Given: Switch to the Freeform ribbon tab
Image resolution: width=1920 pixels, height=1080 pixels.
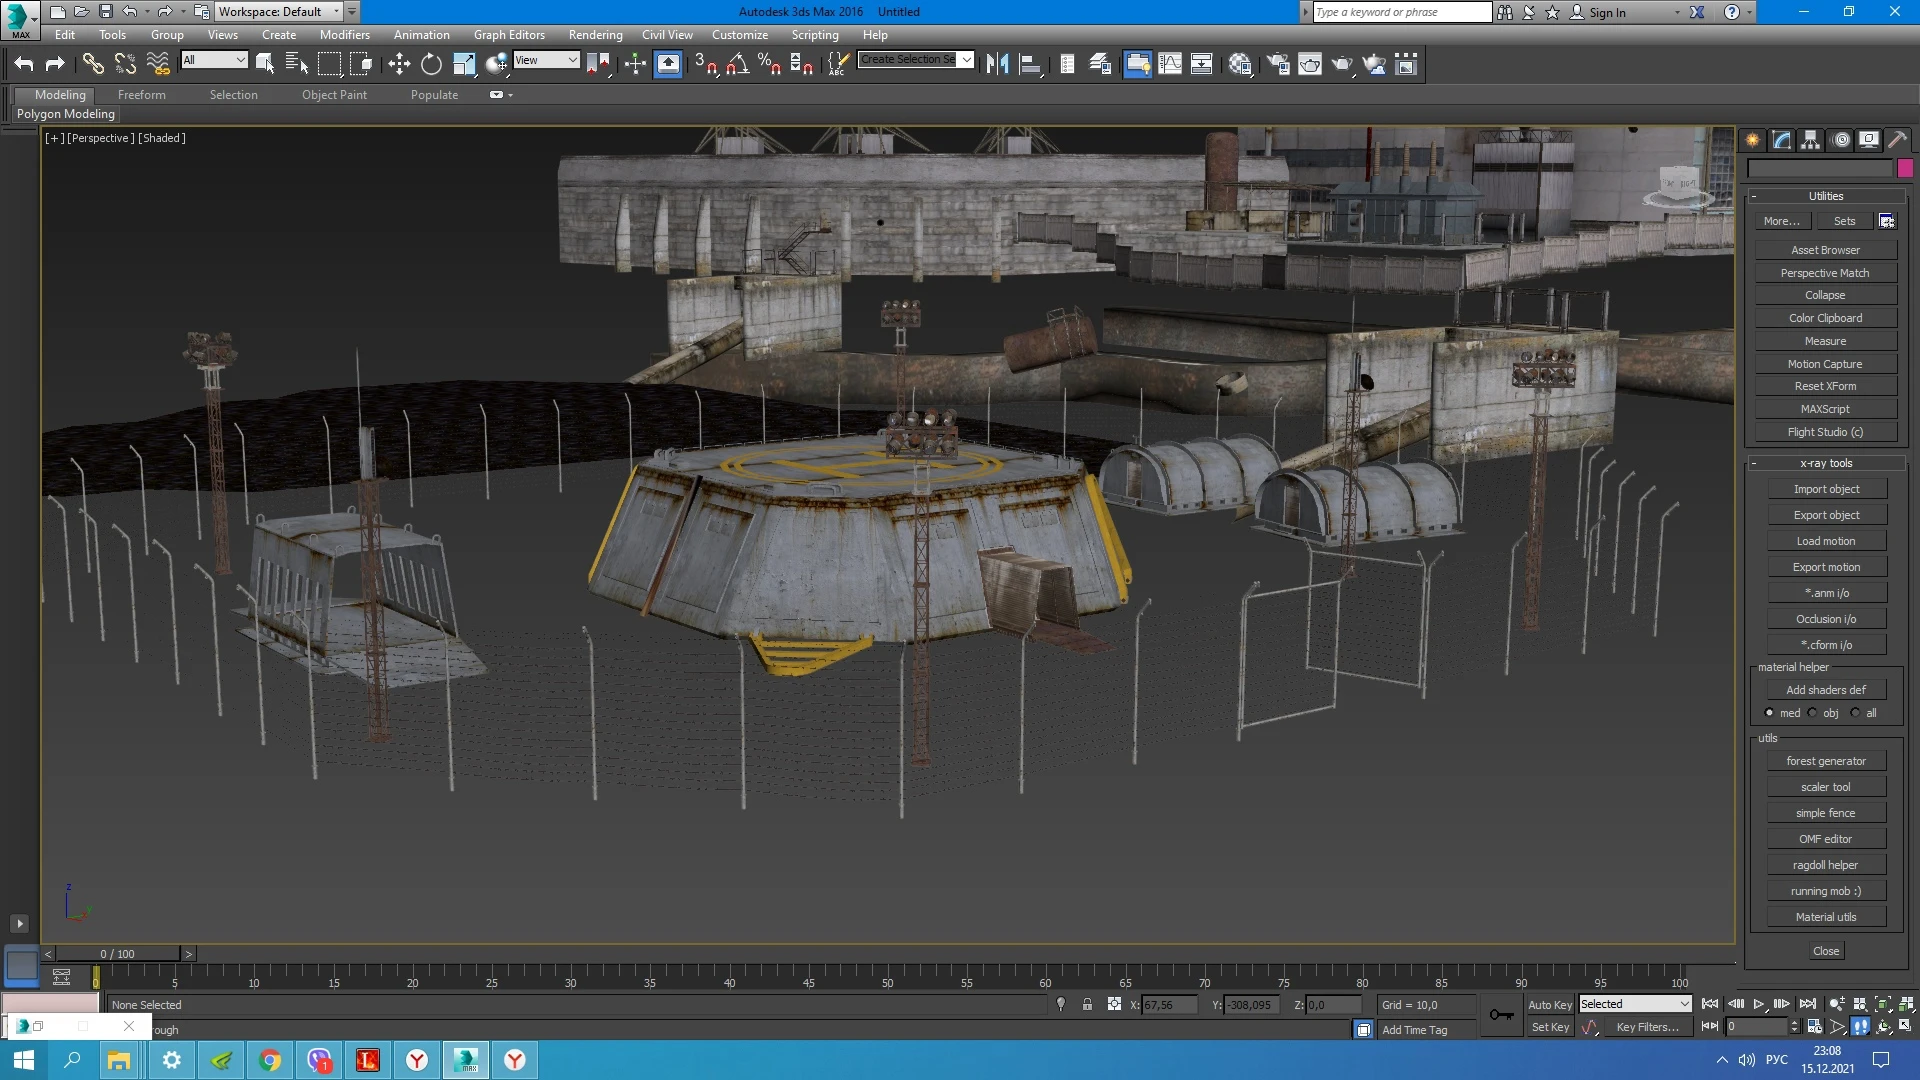Looking at the screenshot, I should point(141,94).
